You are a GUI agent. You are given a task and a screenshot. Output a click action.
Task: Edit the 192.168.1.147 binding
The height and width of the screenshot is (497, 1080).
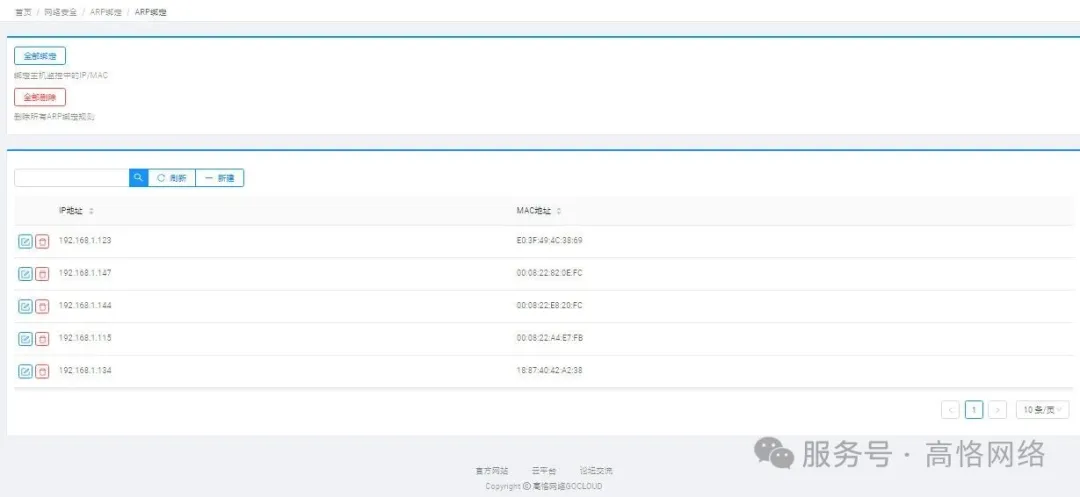pos(25,274)
